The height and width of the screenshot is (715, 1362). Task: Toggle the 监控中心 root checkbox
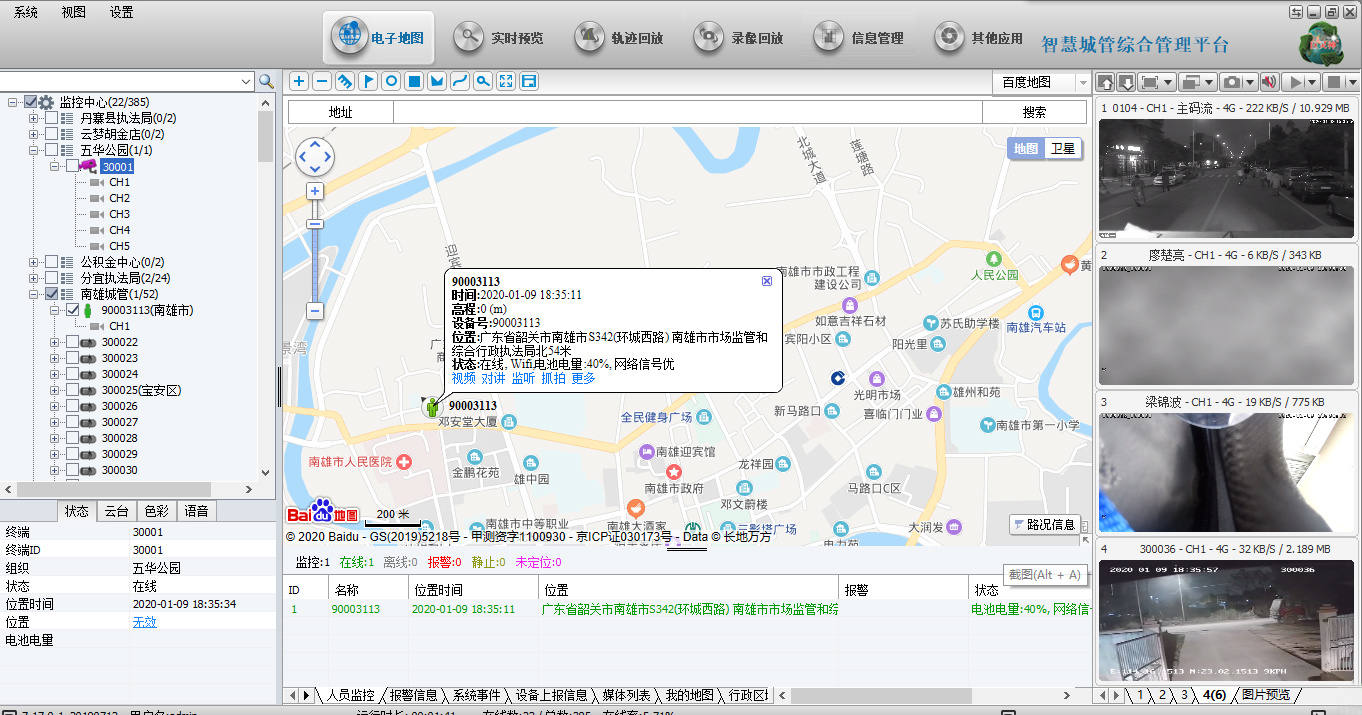31,102
